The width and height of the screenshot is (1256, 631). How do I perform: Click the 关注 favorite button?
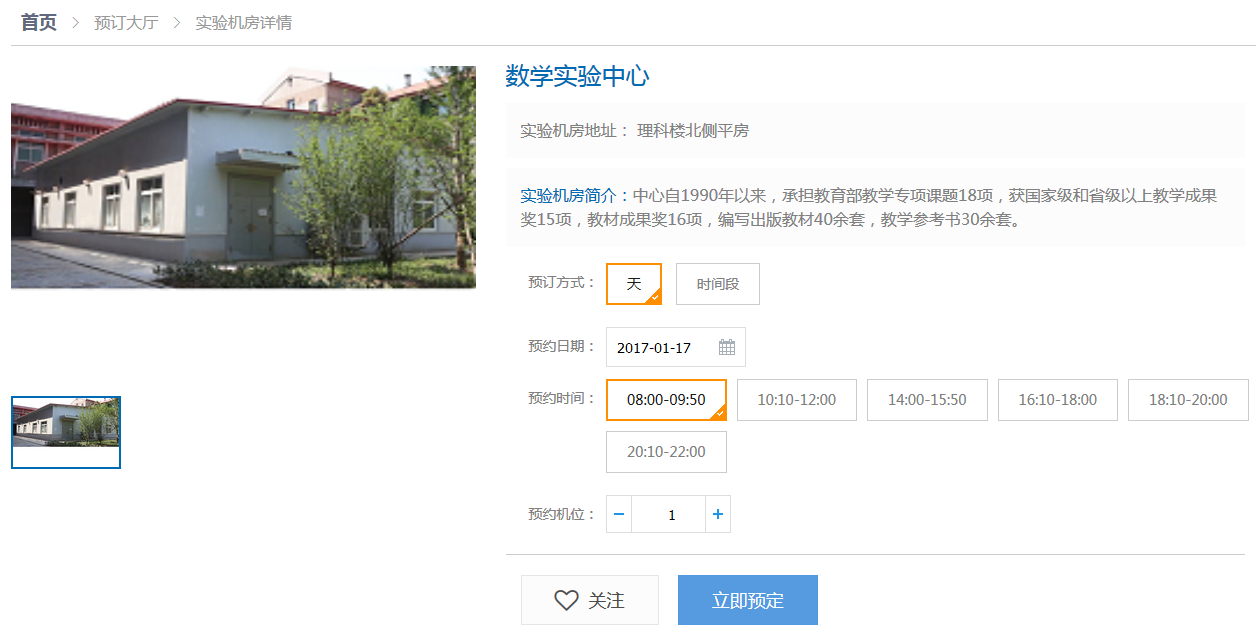click(590, 600)
